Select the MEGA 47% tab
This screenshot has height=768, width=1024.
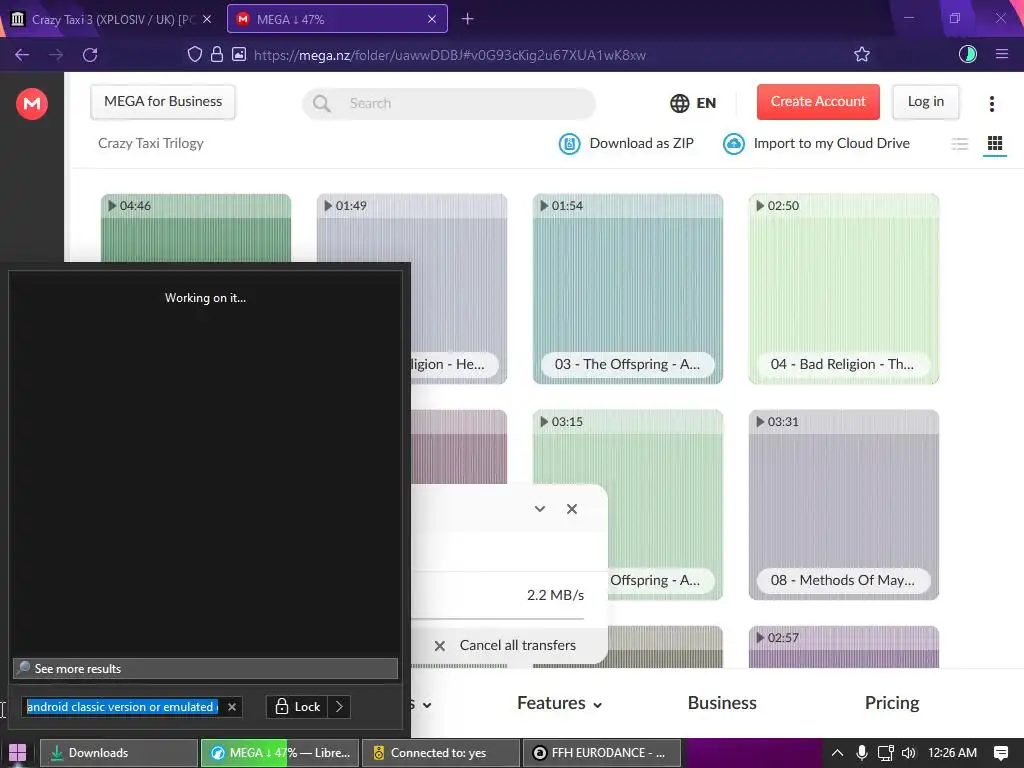(x=337, y=19)
